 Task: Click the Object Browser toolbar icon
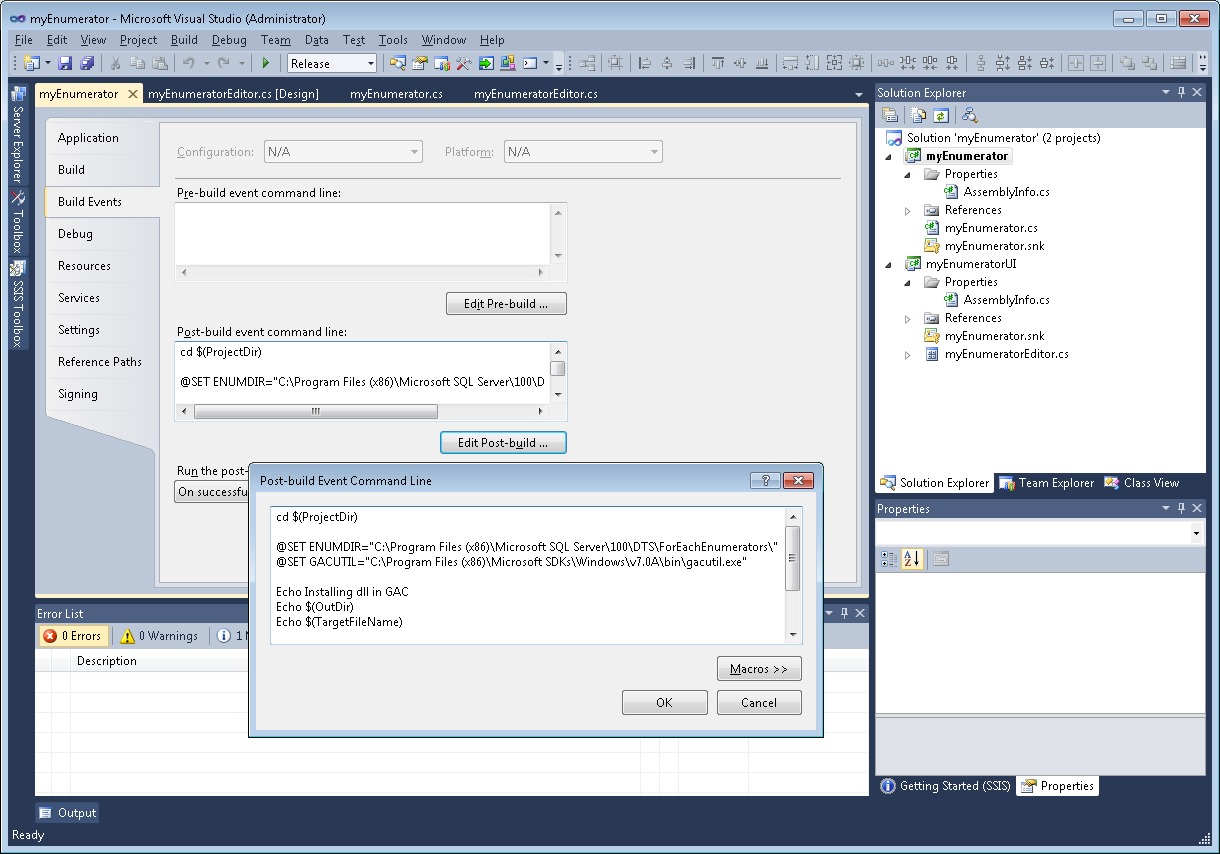tap(442, 63)
